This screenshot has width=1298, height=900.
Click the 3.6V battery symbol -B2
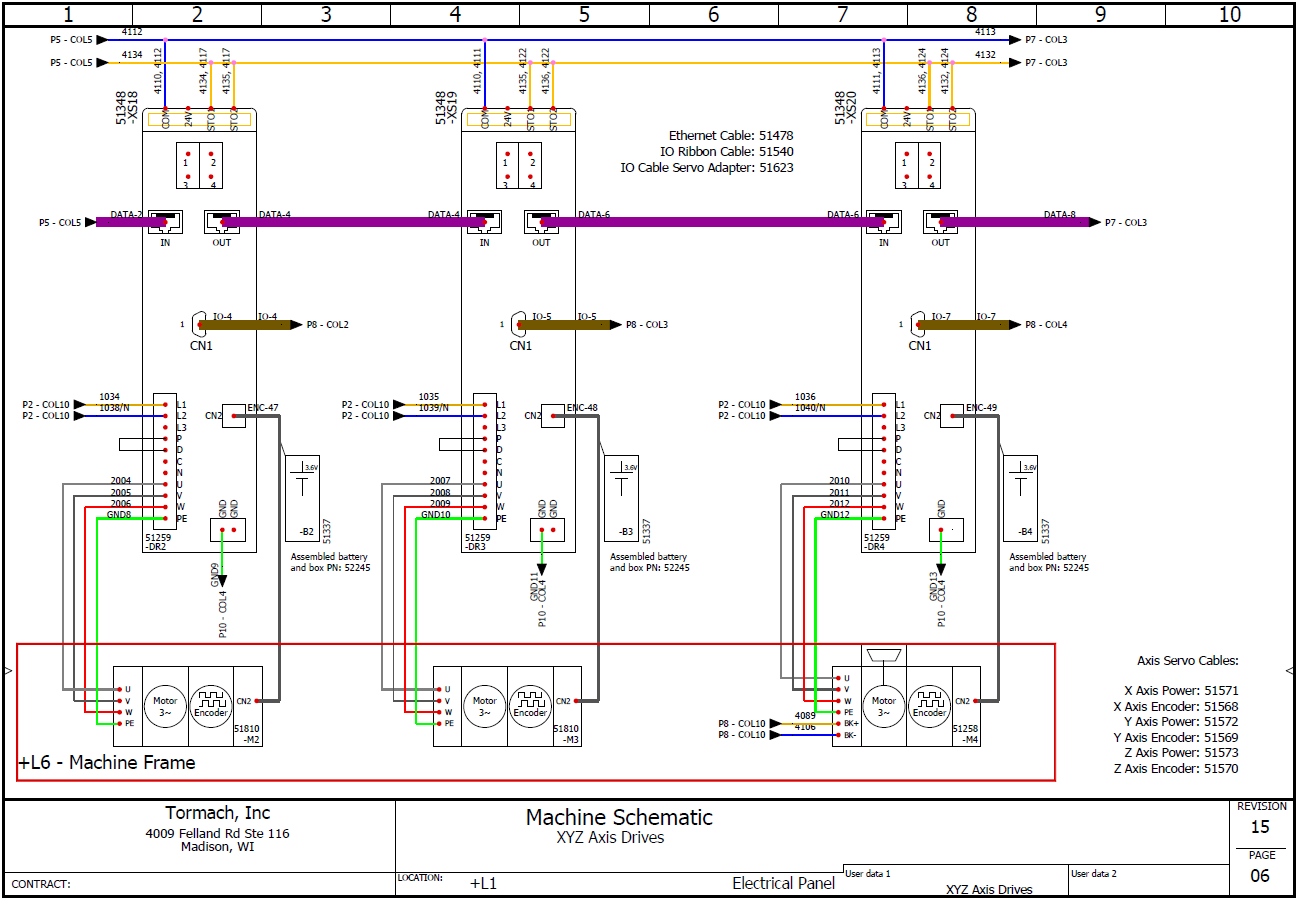click(x=303, y=487)
